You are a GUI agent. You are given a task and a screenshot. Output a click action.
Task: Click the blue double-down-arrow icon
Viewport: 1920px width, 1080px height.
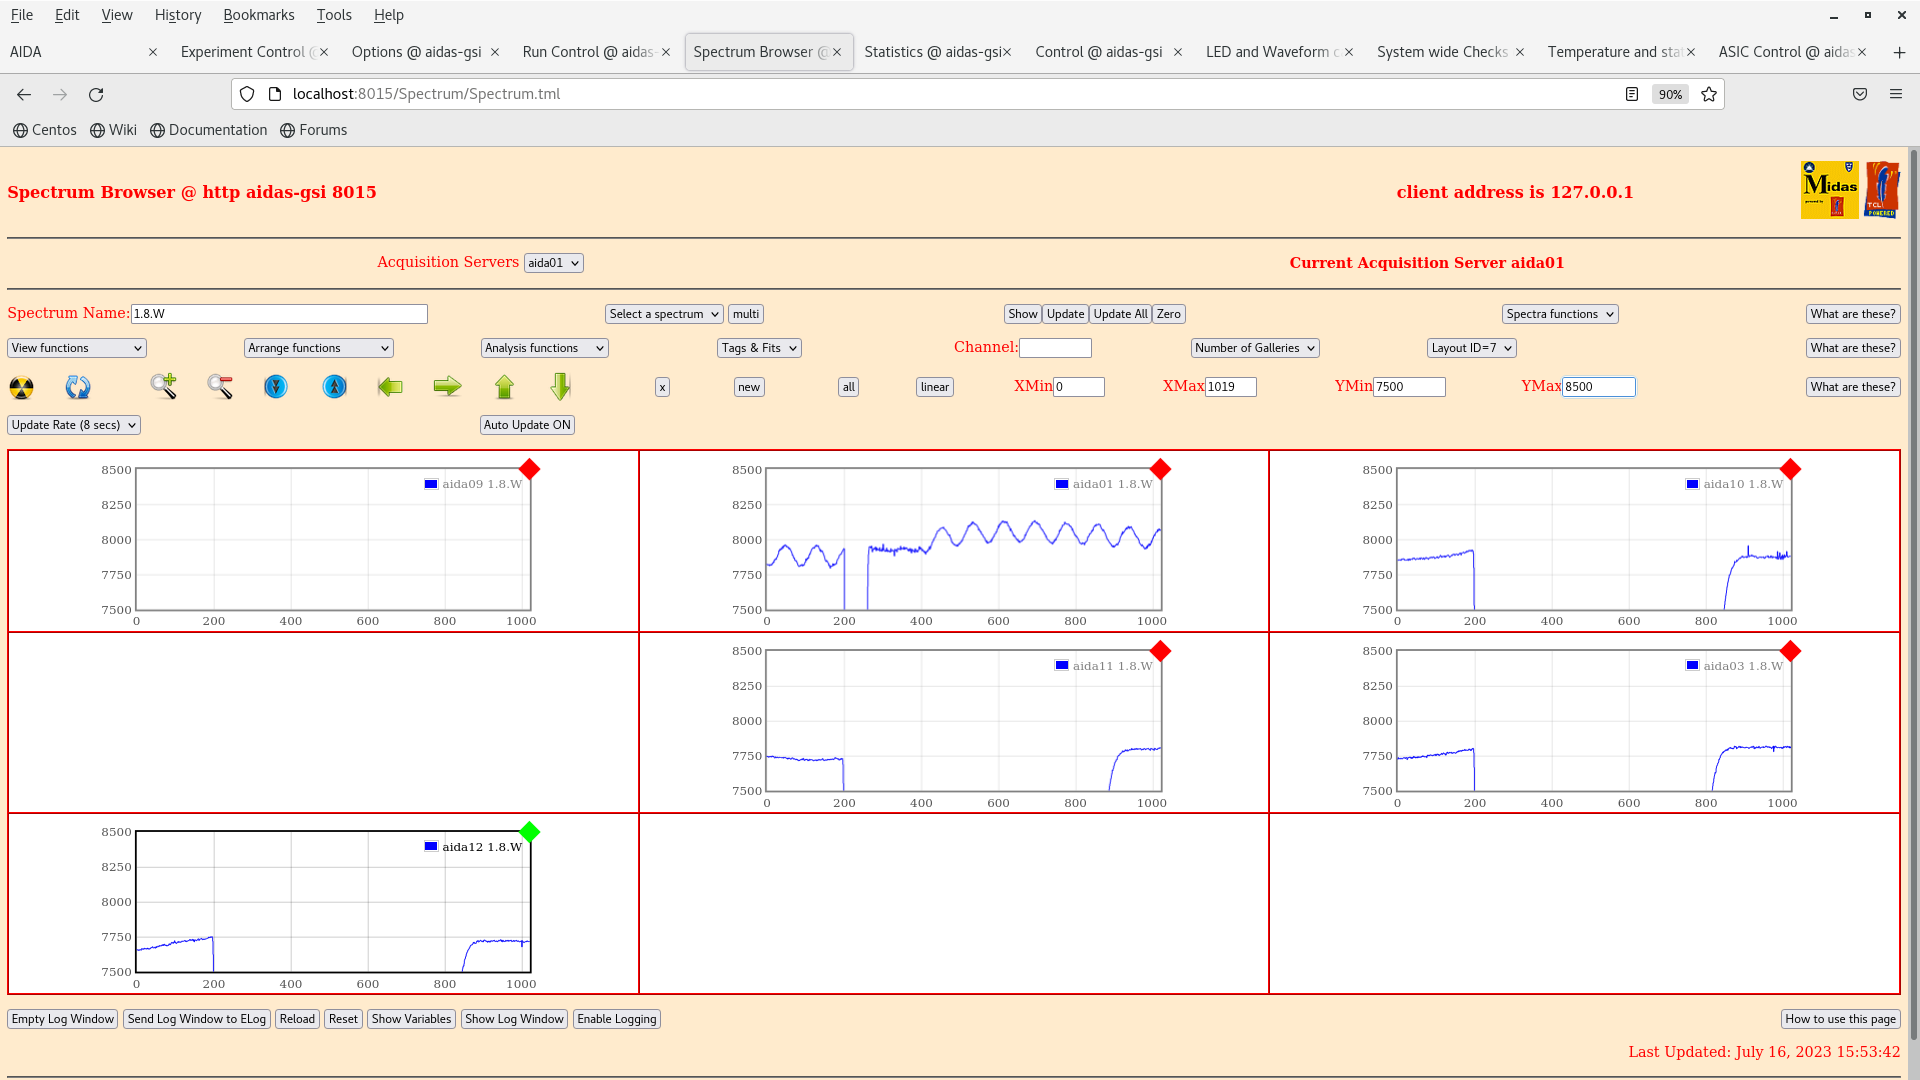point(276,386)
